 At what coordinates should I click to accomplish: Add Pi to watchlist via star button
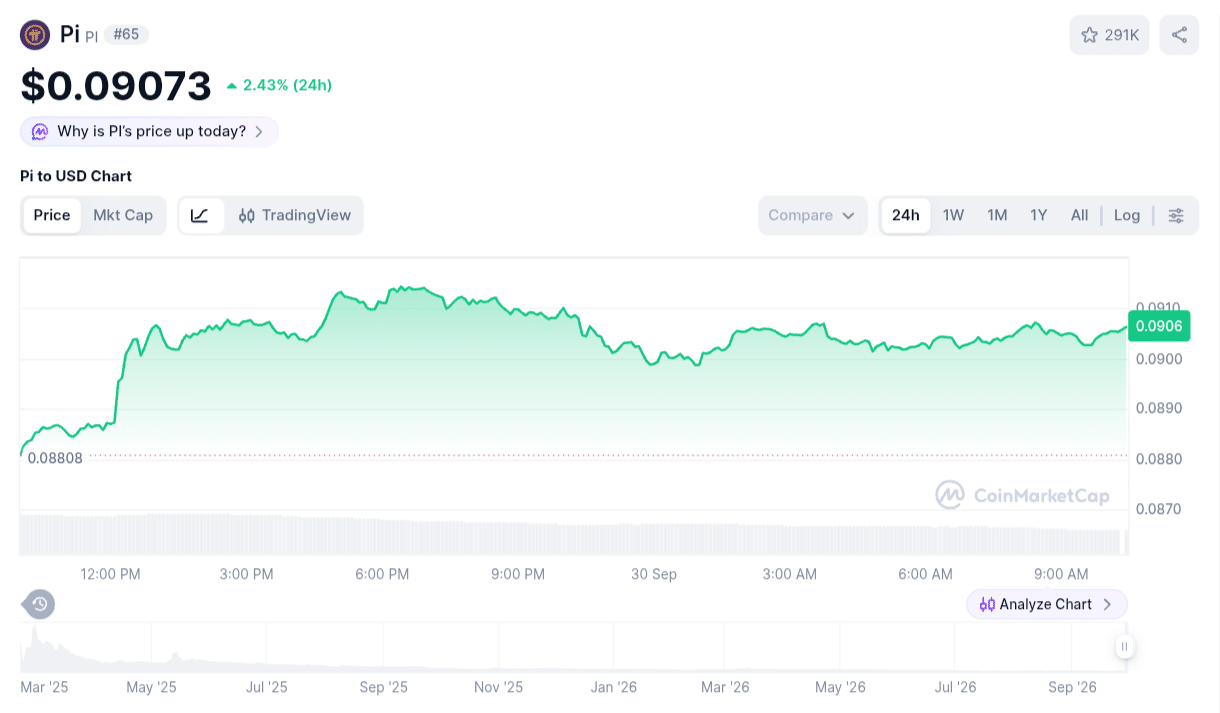[1110, 35]
